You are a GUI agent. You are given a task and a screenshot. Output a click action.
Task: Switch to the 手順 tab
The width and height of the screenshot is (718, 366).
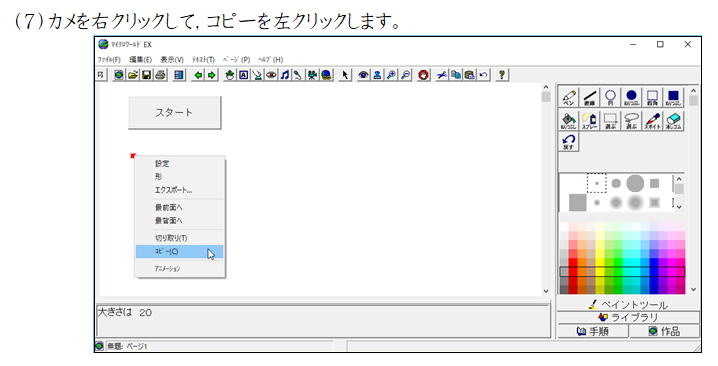coord(593,331)
